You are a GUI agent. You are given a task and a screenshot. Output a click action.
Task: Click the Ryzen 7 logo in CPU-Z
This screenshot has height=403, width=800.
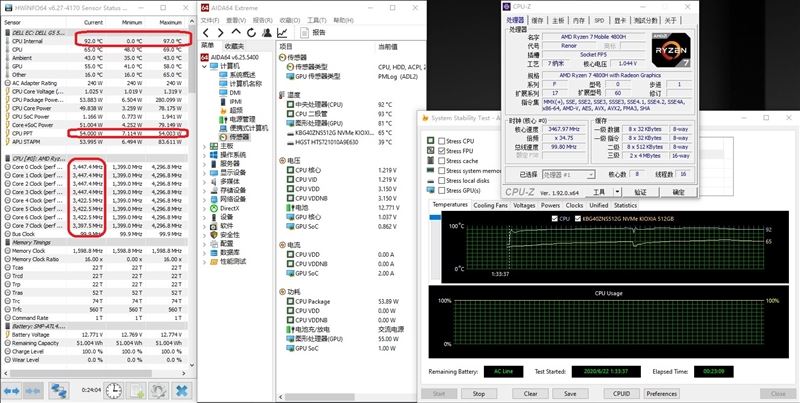tap(671, 52)
